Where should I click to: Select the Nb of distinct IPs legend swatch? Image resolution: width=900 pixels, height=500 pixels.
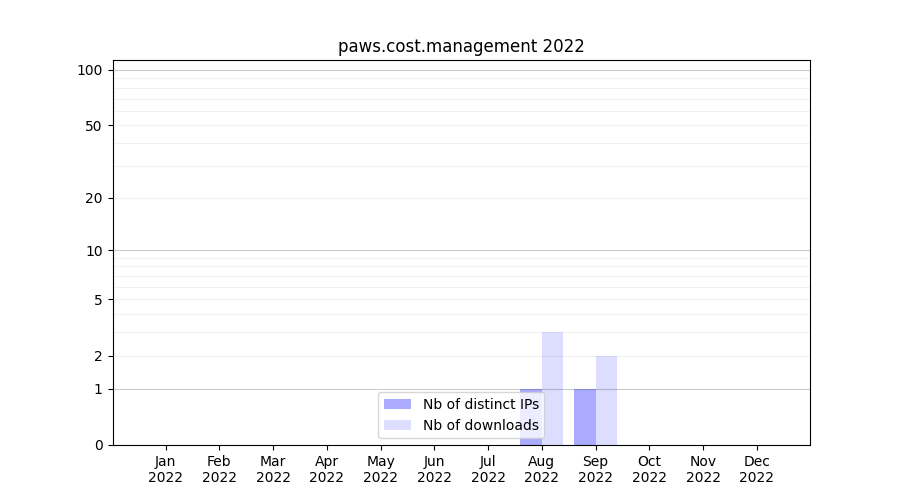coord(397,404)
